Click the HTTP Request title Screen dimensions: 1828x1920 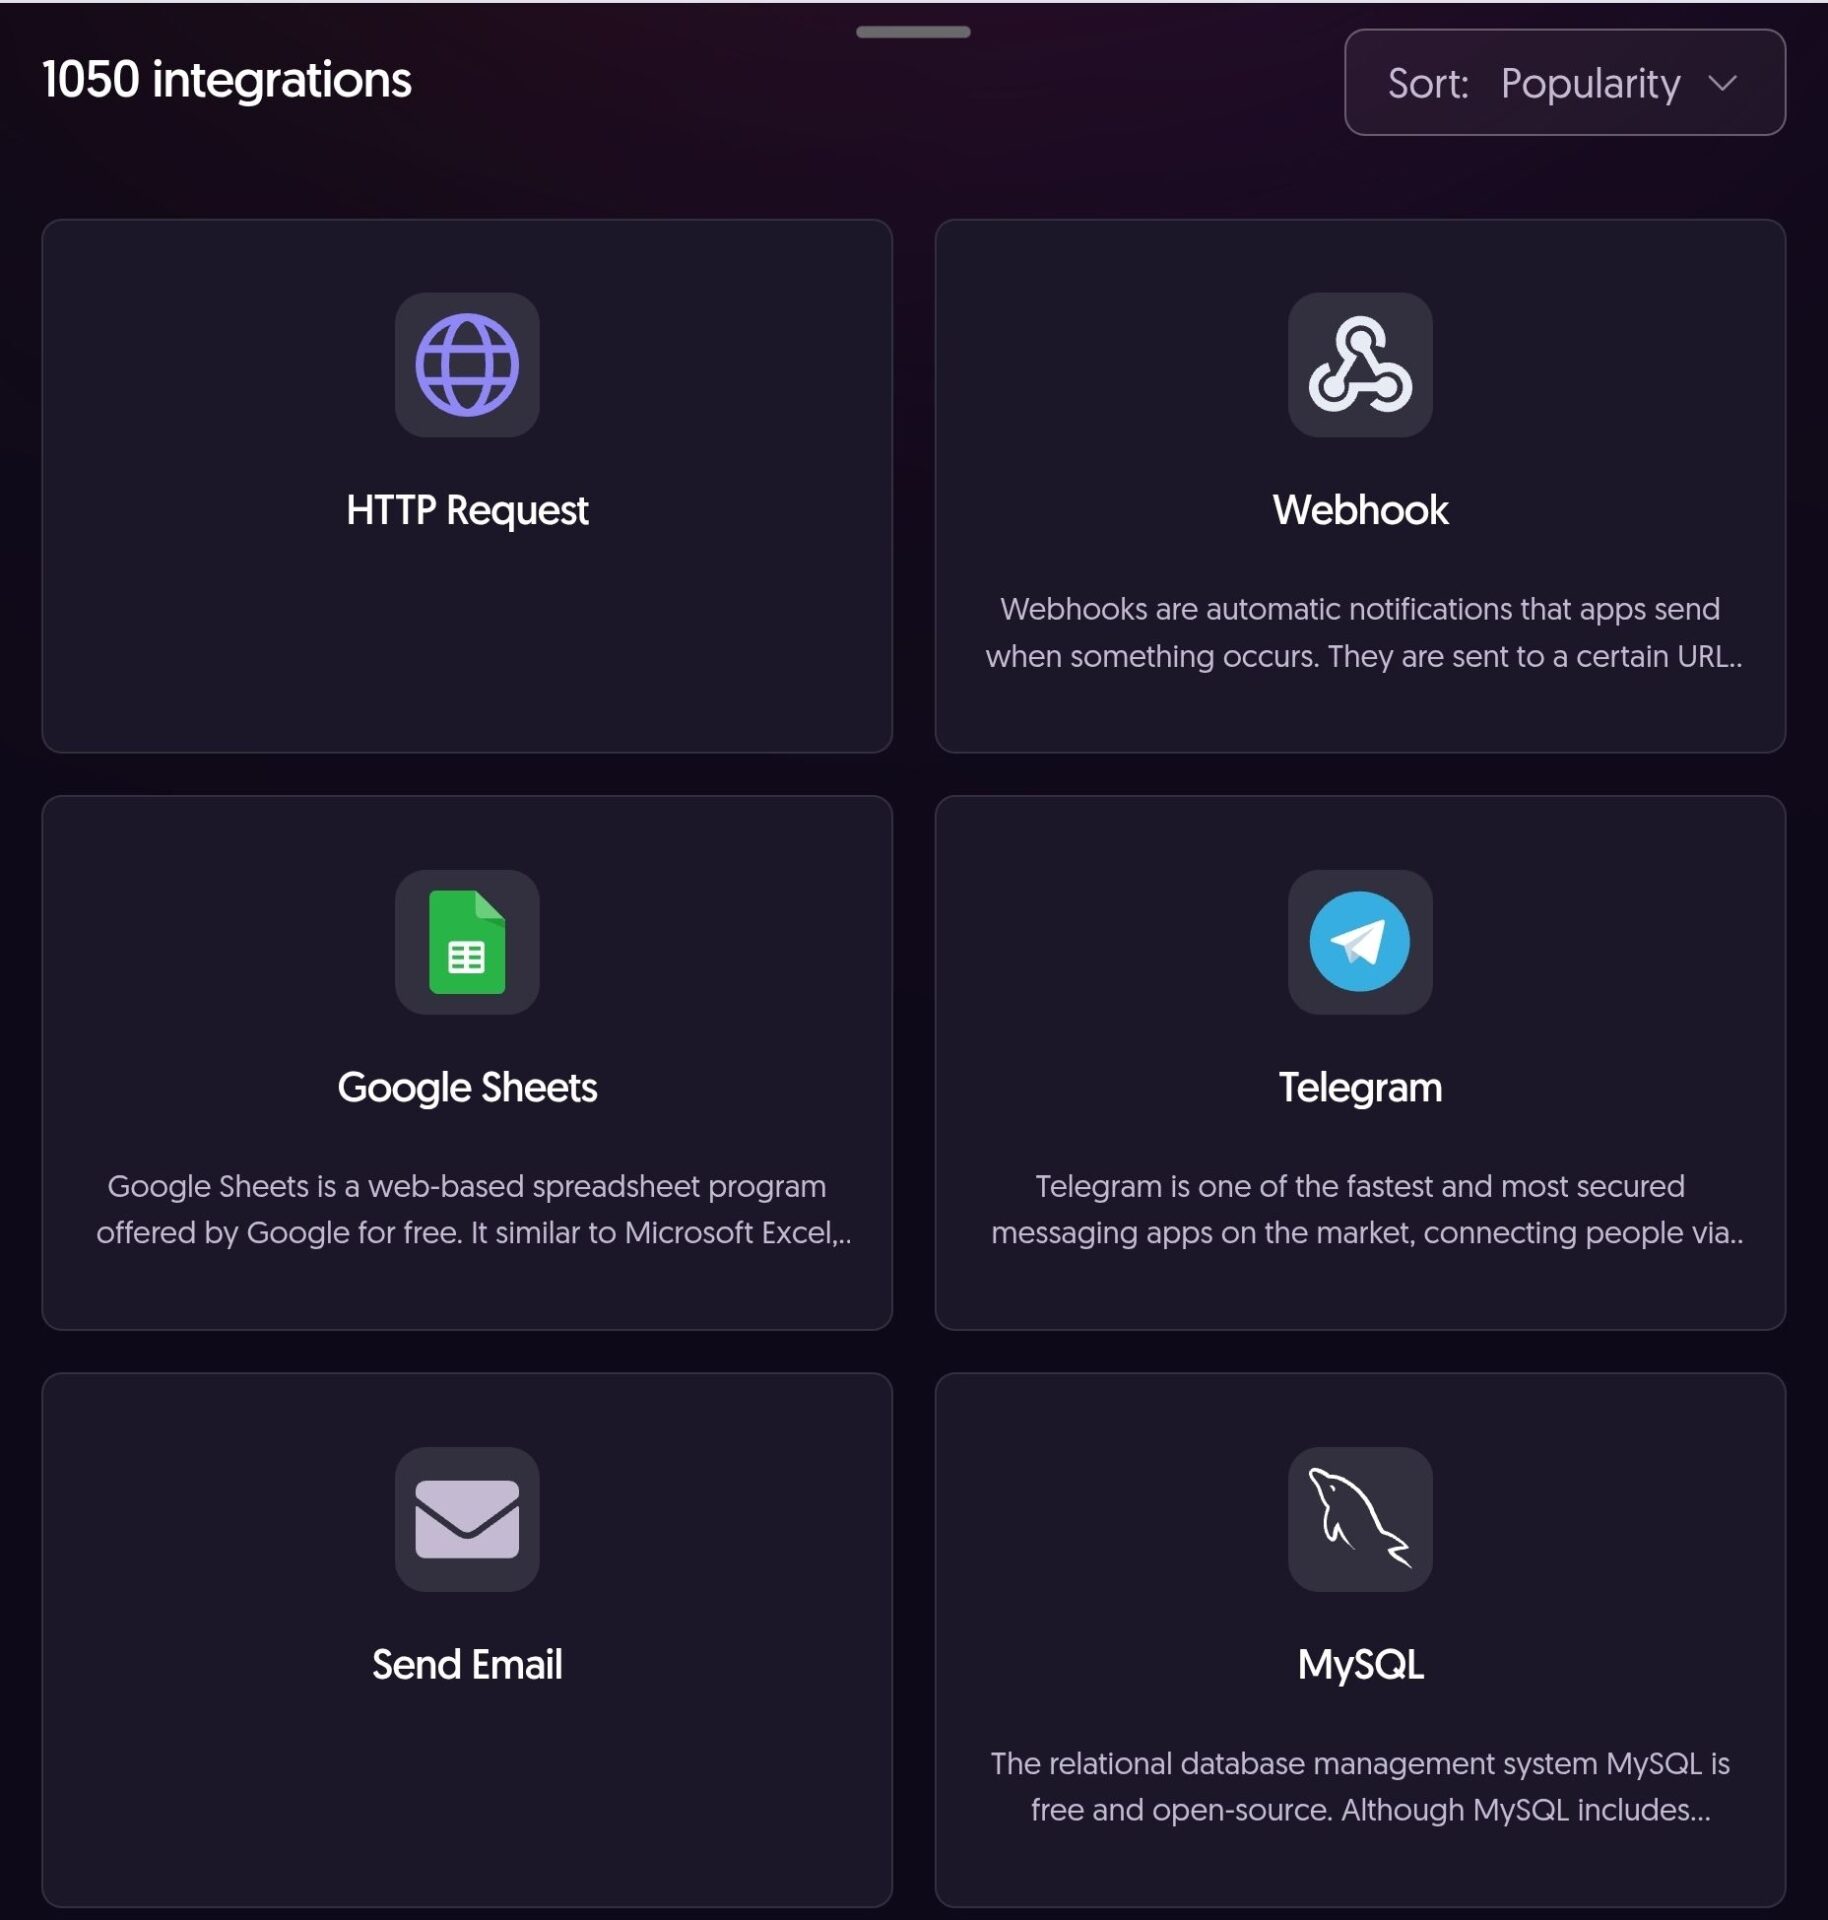(467, 510)
